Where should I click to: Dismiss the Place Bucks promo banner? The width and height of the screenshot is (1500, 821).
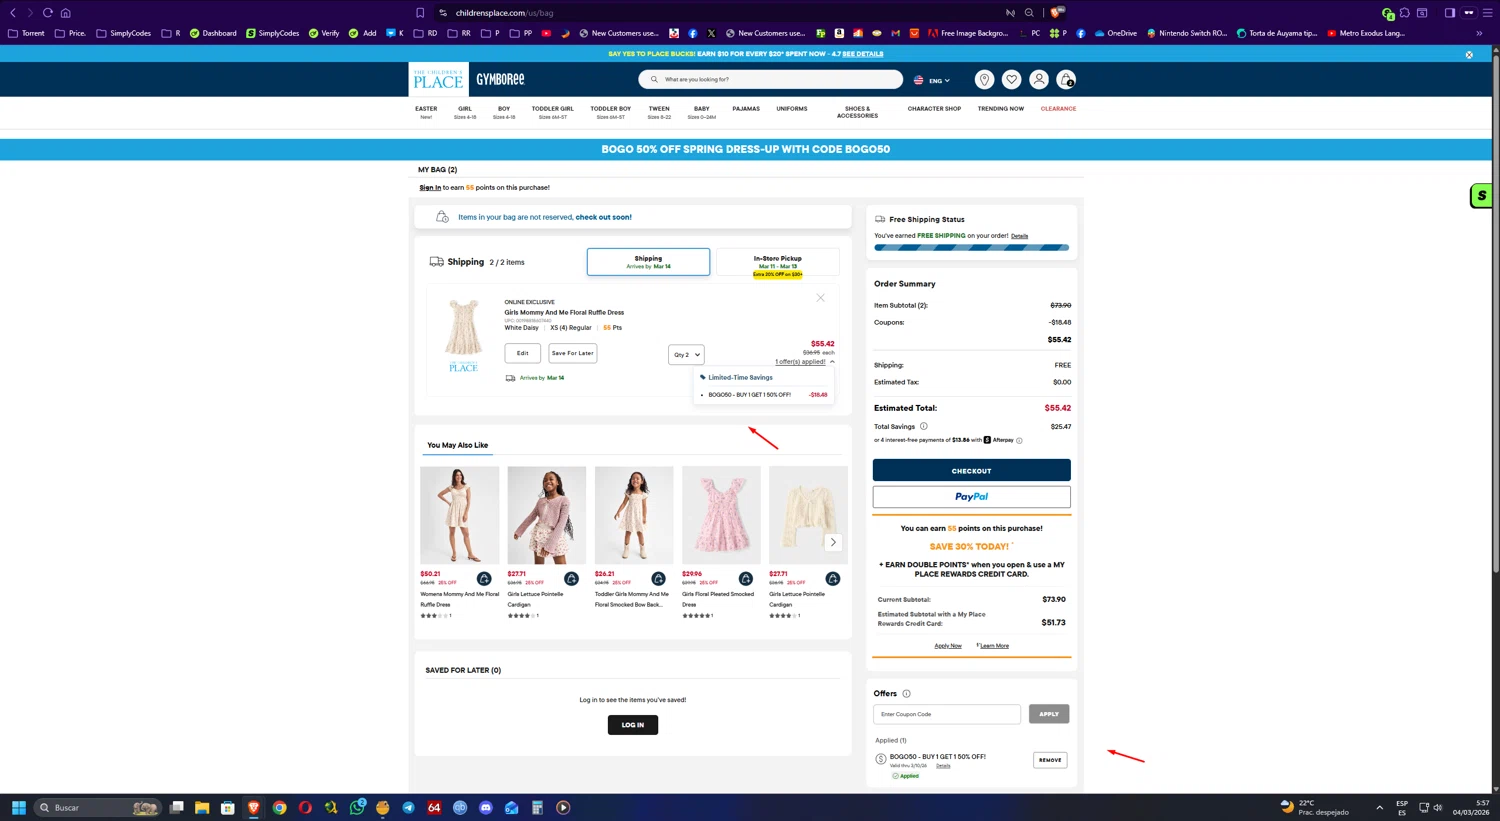point(1469,55)
